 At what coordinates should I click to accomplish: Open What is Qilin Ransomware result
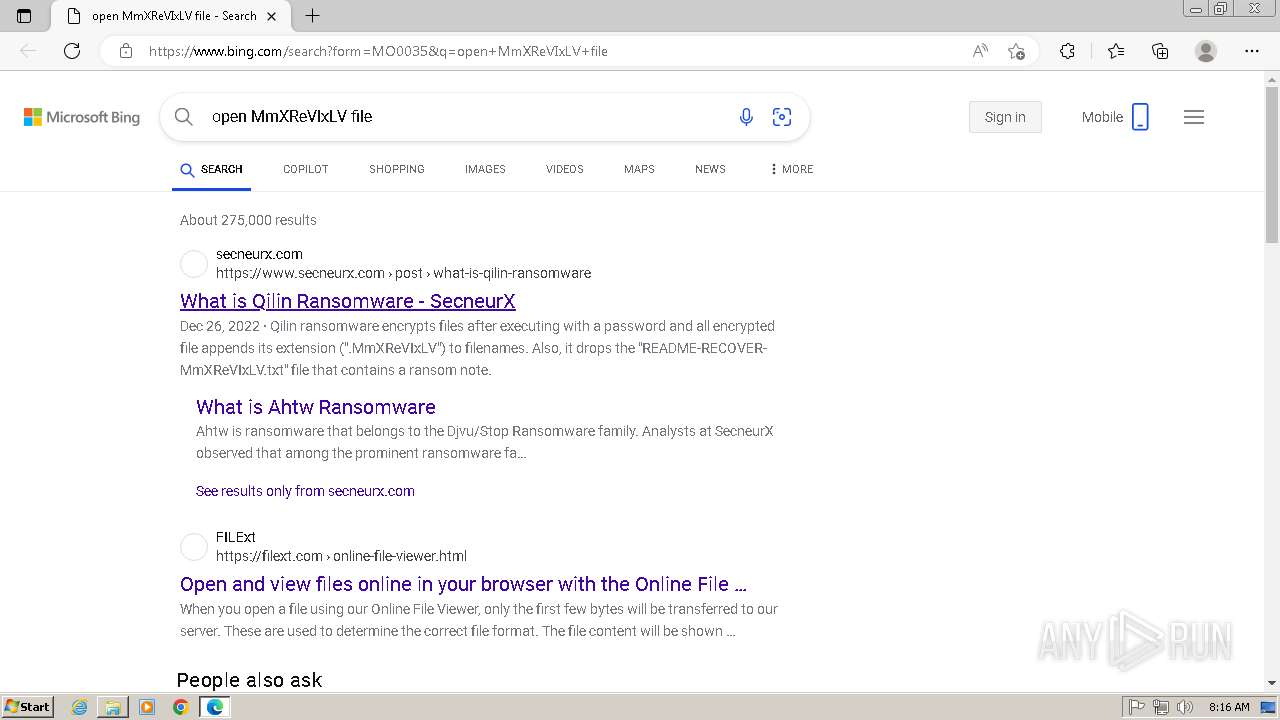[x=348, y=301]
